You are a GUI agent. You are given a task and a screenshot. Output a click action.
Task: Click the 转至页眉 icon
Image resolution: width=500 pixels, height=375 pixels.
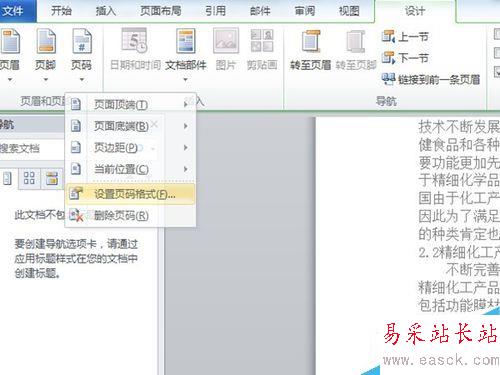click(x=311, y=41)
